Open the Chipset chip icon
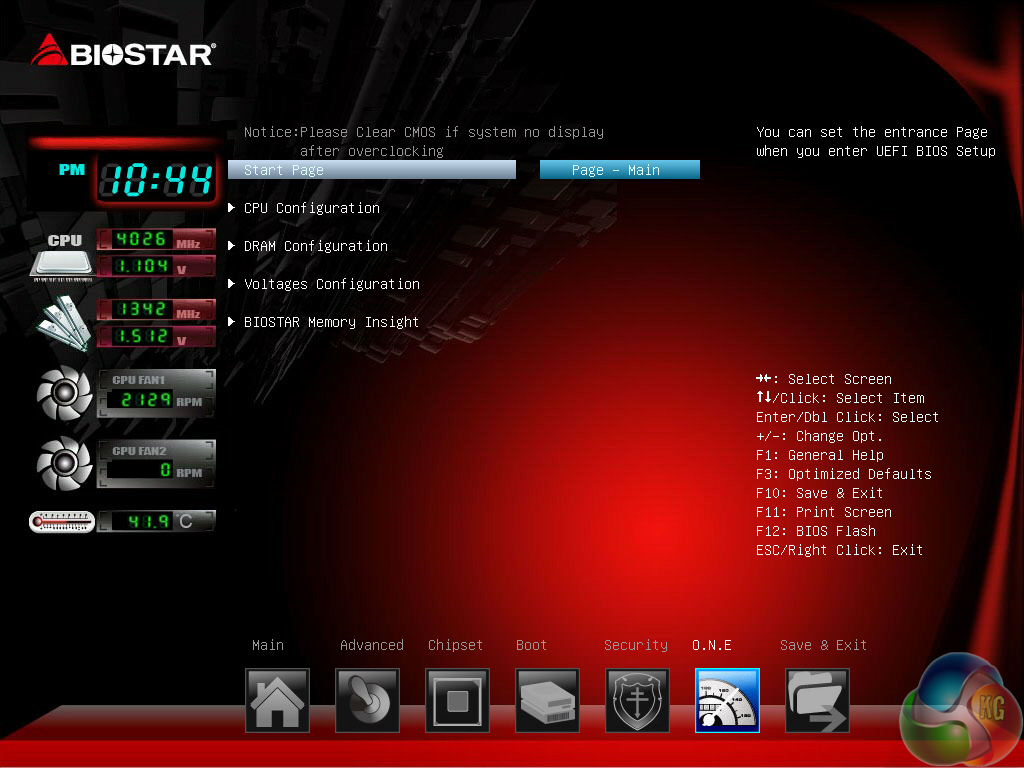This screenshot has height=768, width=1024. [457, 700]
